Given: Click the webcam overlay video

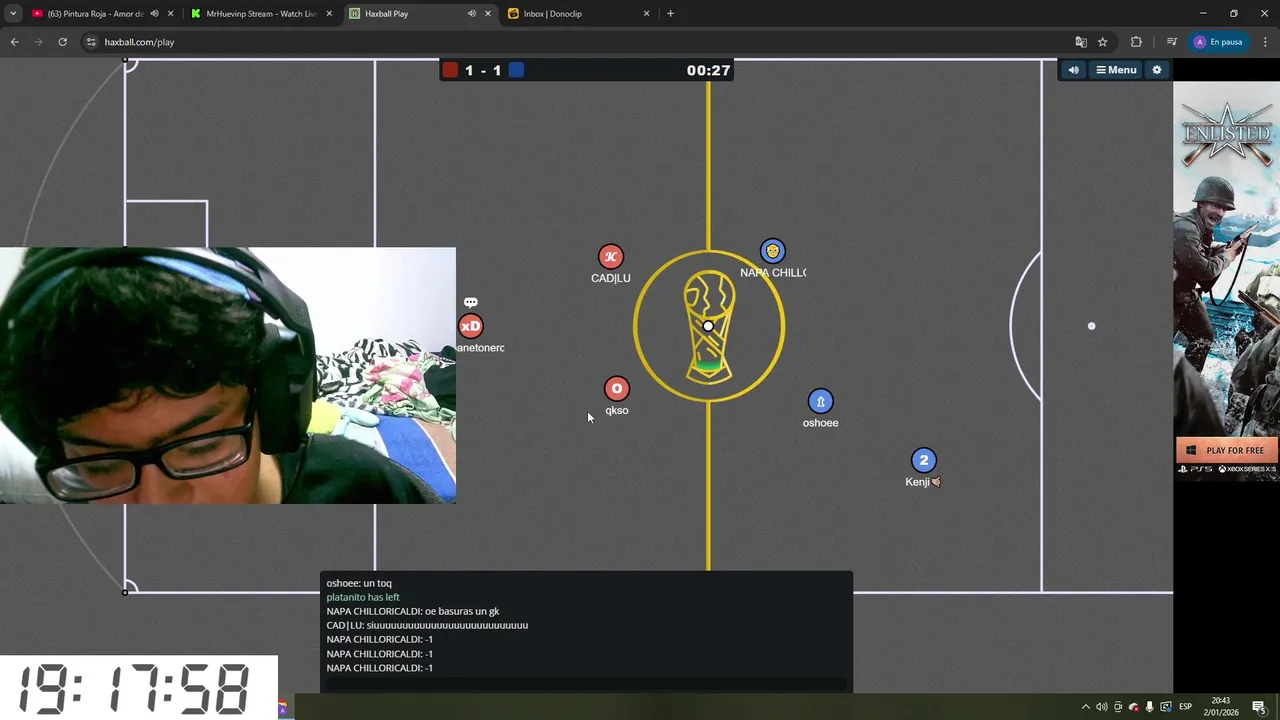Looking at the screenshot, I should point(228,375).
